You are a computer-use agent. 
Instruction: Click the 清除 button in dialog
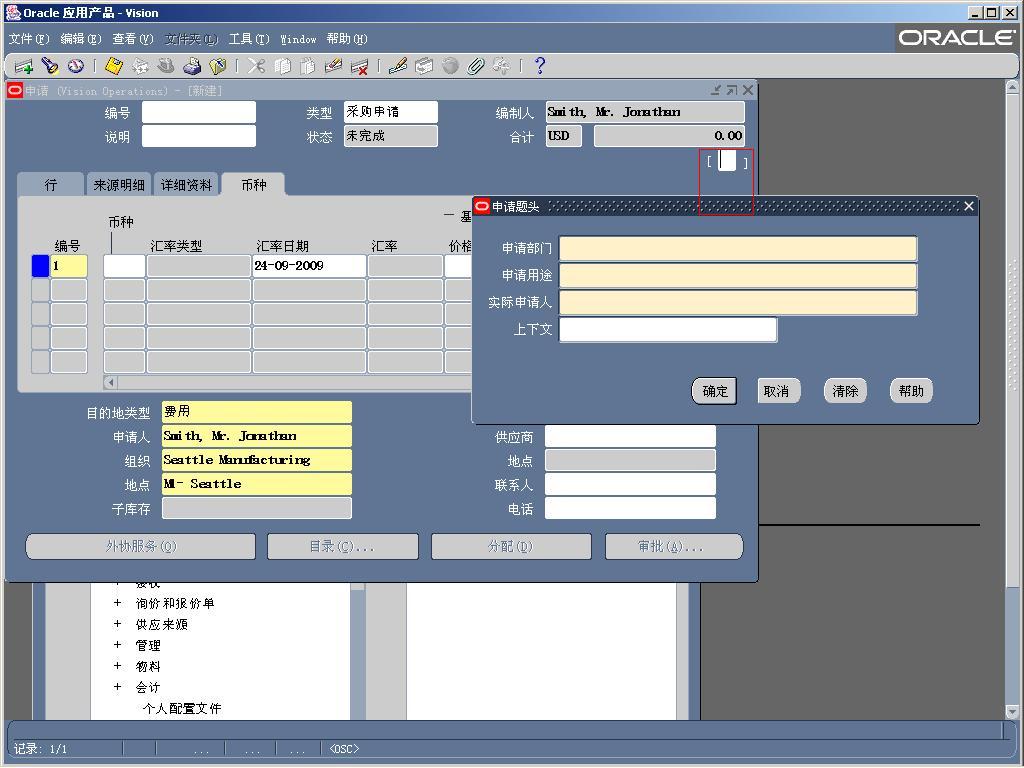(845, 391)
